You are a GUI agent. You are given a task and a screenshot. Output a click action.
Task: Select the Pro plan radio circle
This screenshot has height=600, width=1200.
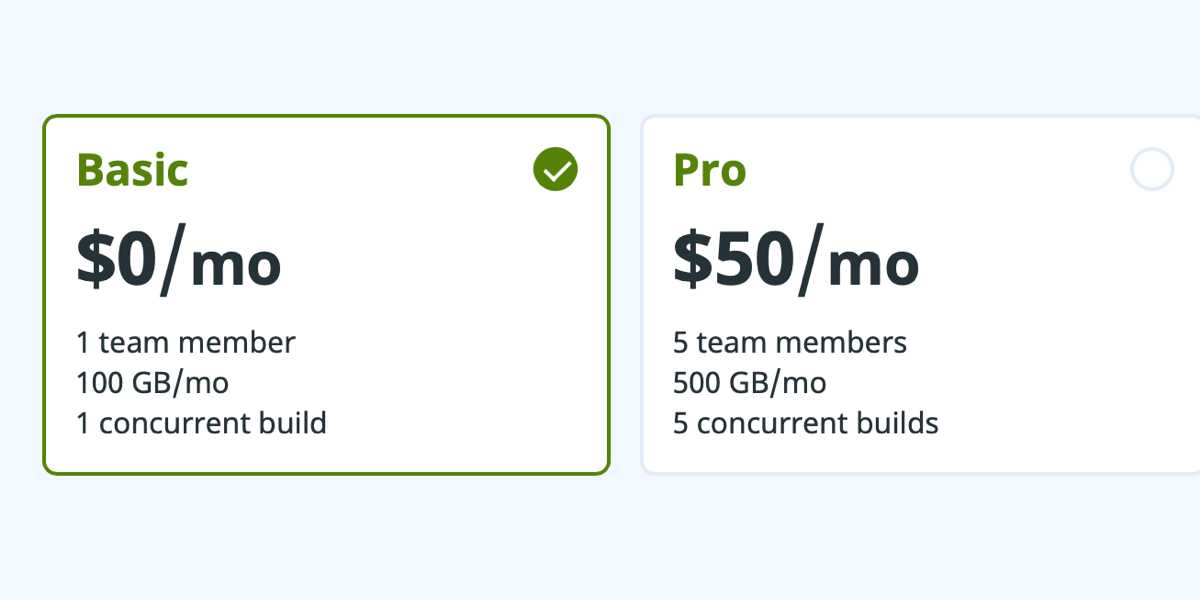pos(1151,170)
